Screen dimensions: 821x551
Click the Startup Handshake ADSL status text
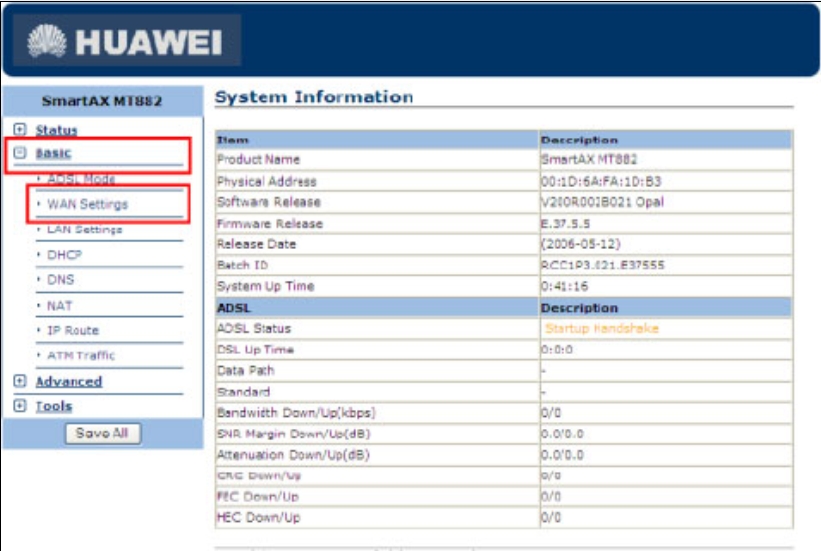click(x=602, y=328)
